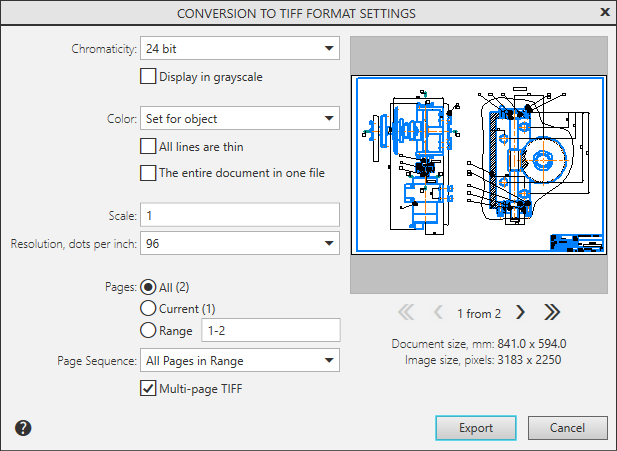Check the All lines are thin option
617x451 pixels.
coord(149,146)
